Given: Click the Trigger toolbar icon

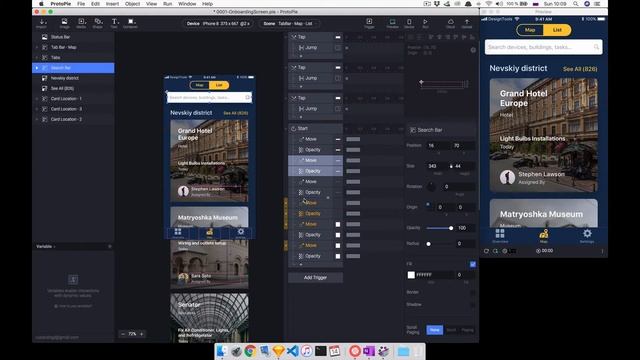Looking at the screenshot, I should (x=369, y=23).
